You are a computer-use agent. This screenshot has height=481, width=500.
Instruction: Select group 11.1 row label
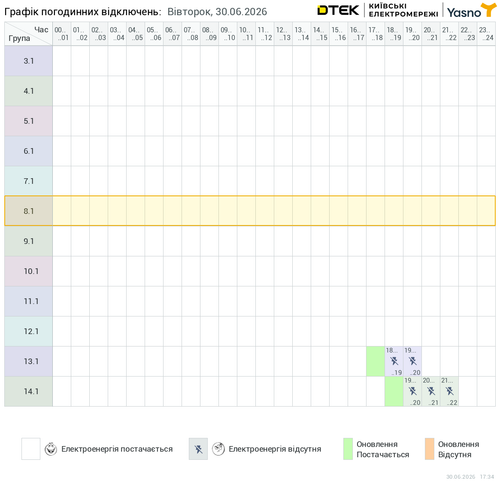[28, 301]
